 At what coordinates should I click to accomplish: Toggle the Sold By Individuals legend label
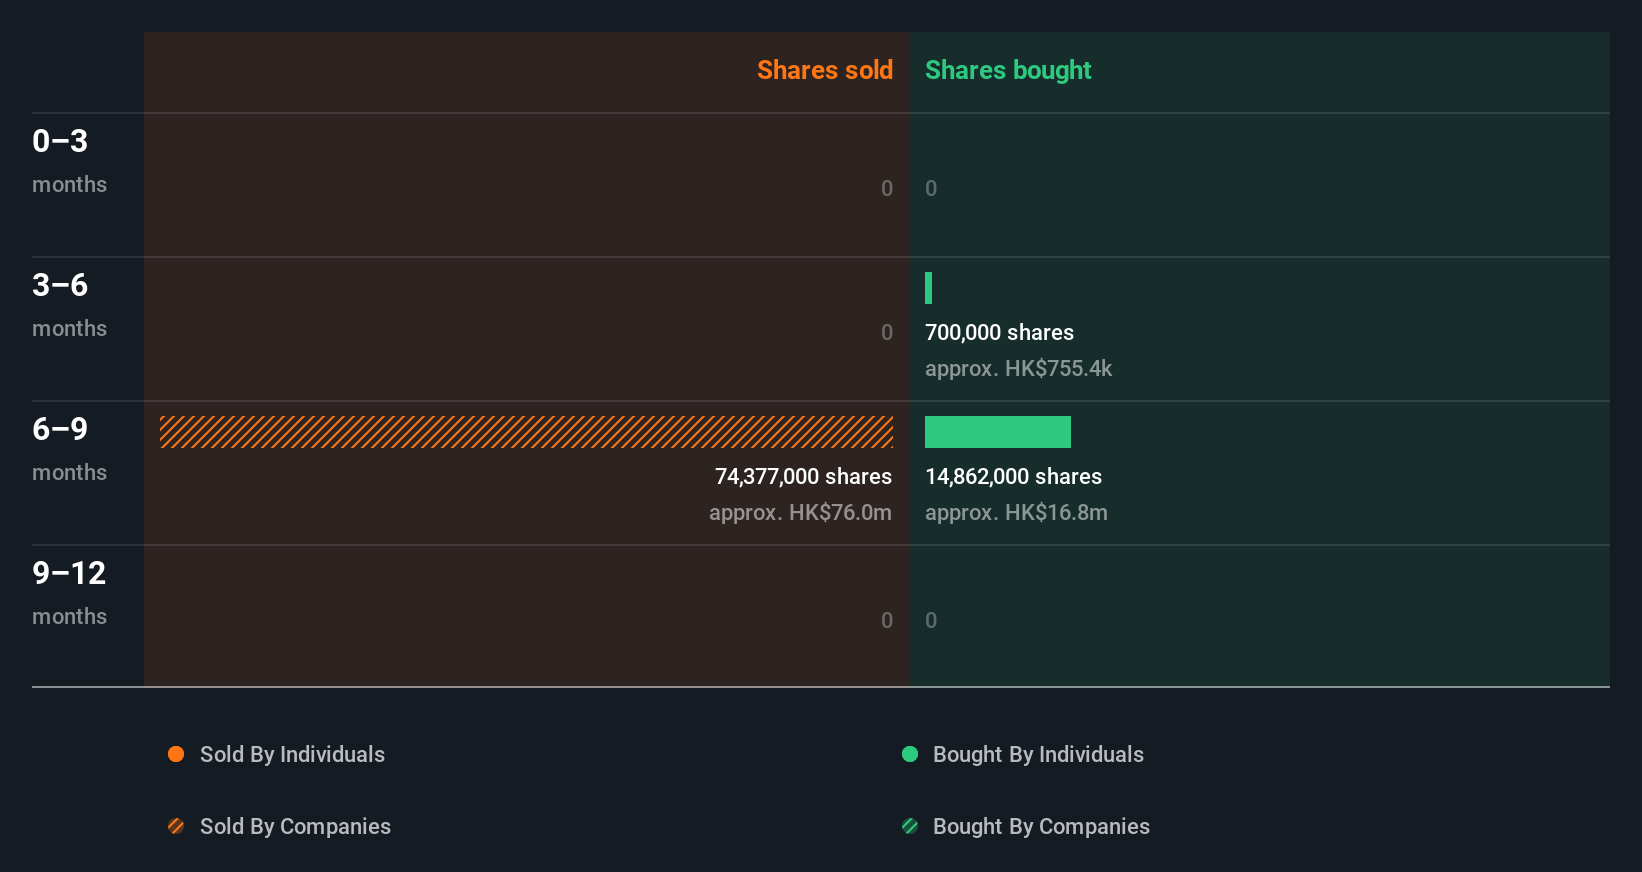click(x=292, y=754)
